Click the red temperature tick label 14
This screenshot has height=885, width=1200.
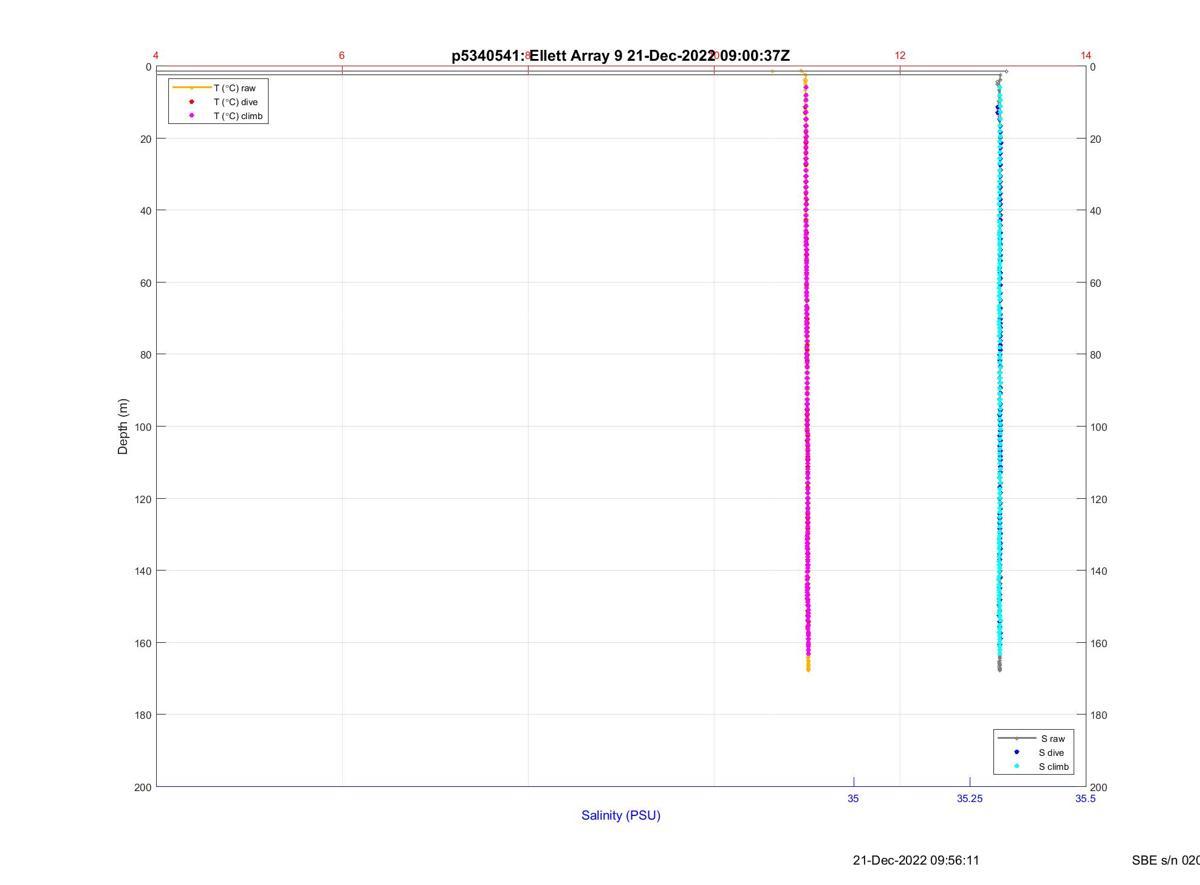1086,55
